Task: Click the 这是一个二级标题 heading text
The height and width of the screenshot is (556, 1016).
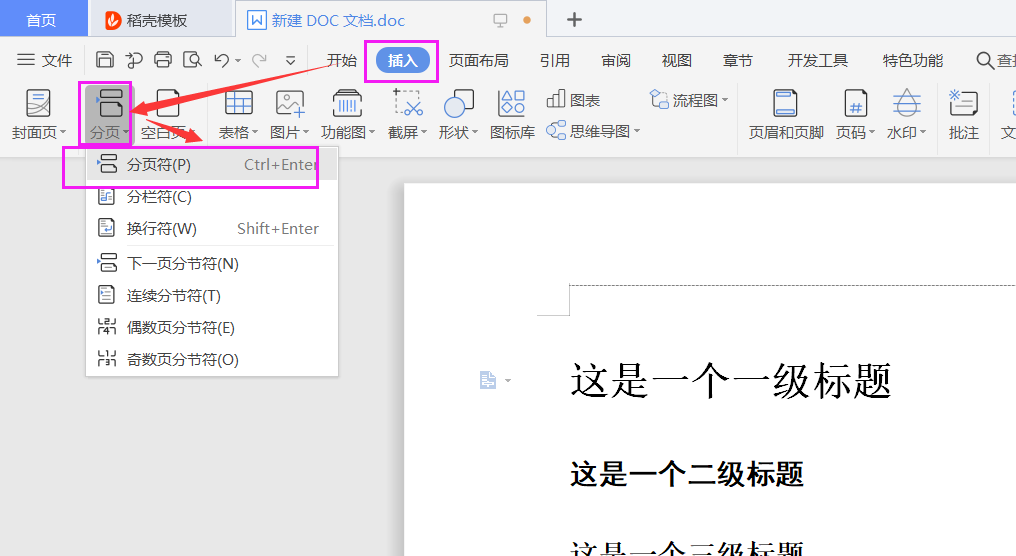Action: 687,474
